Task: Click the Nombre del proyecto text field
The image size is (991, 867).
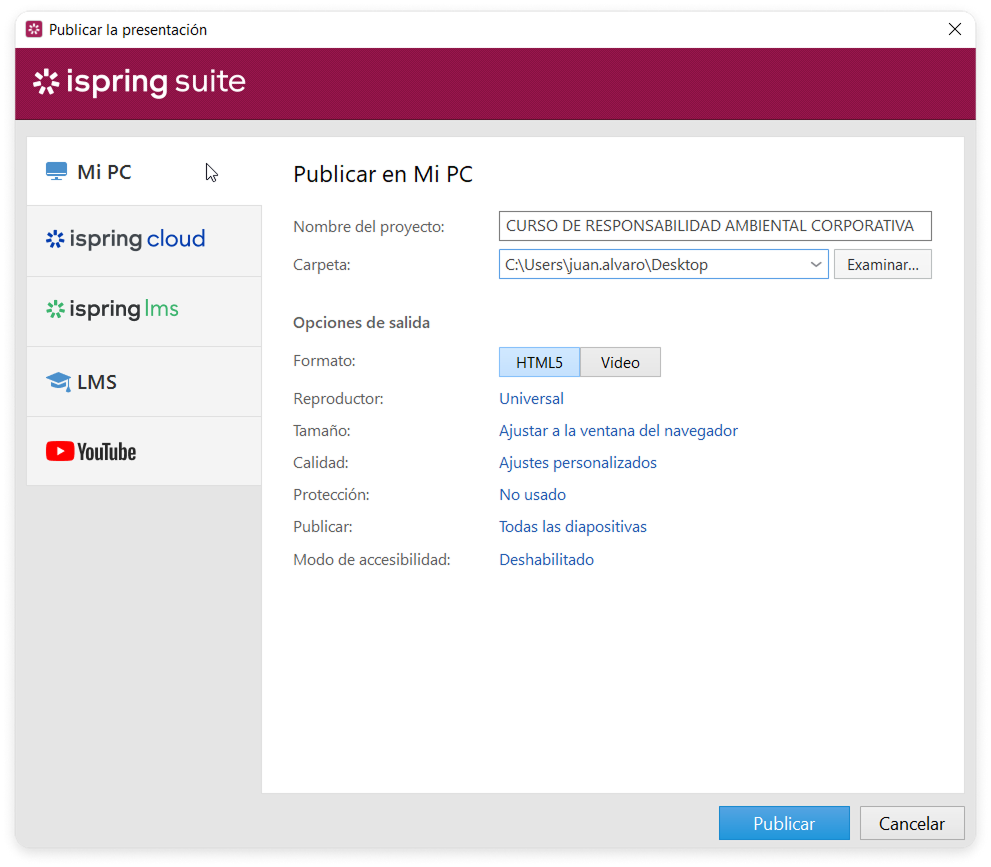Action: (x=714, y=226)
